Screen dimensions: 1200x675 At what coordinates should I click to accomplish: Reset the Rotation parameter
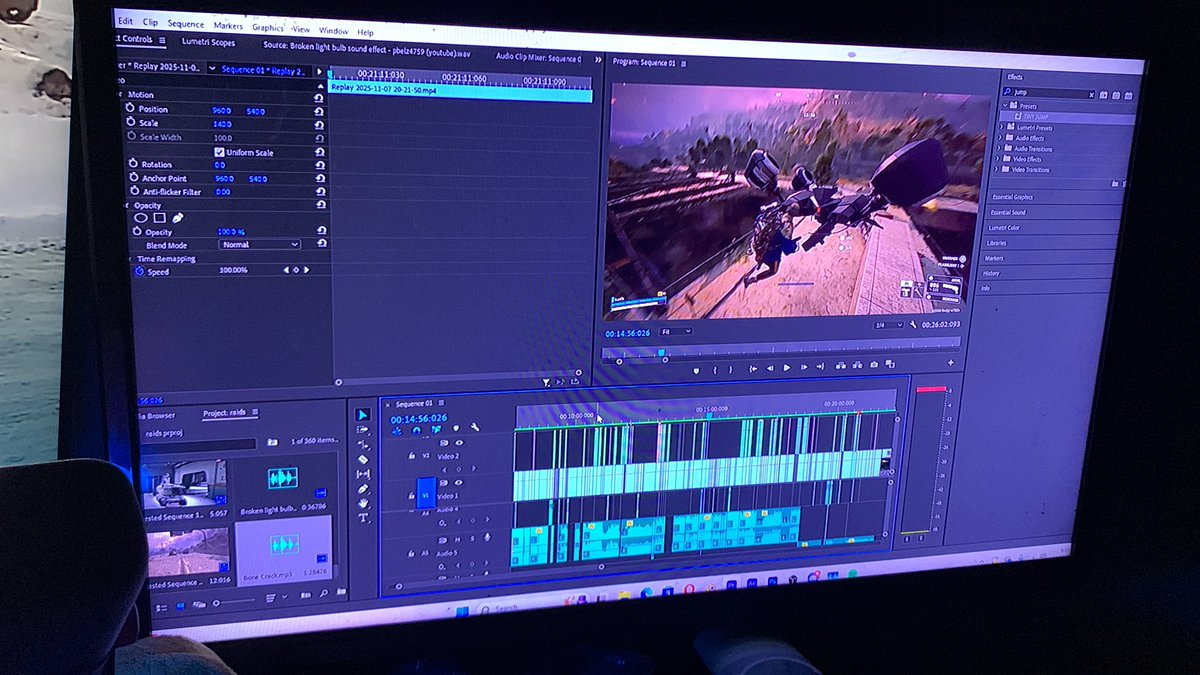(x=319, y=165)
